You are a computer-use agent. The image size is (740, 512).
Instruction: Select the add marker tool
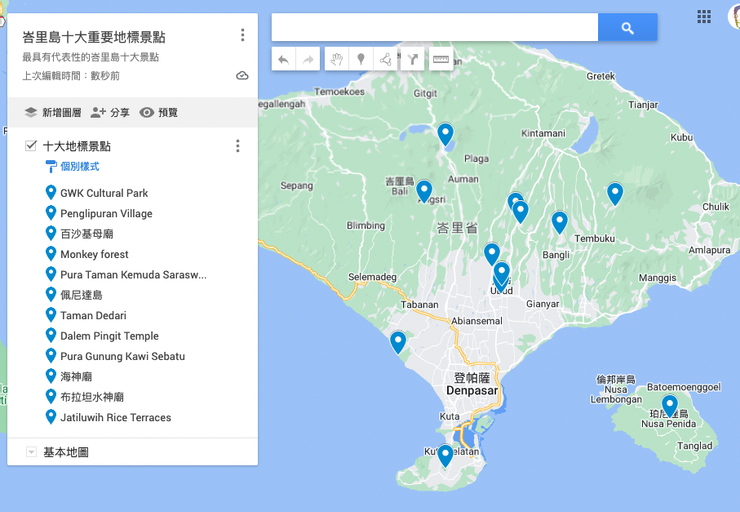(361, 59)
